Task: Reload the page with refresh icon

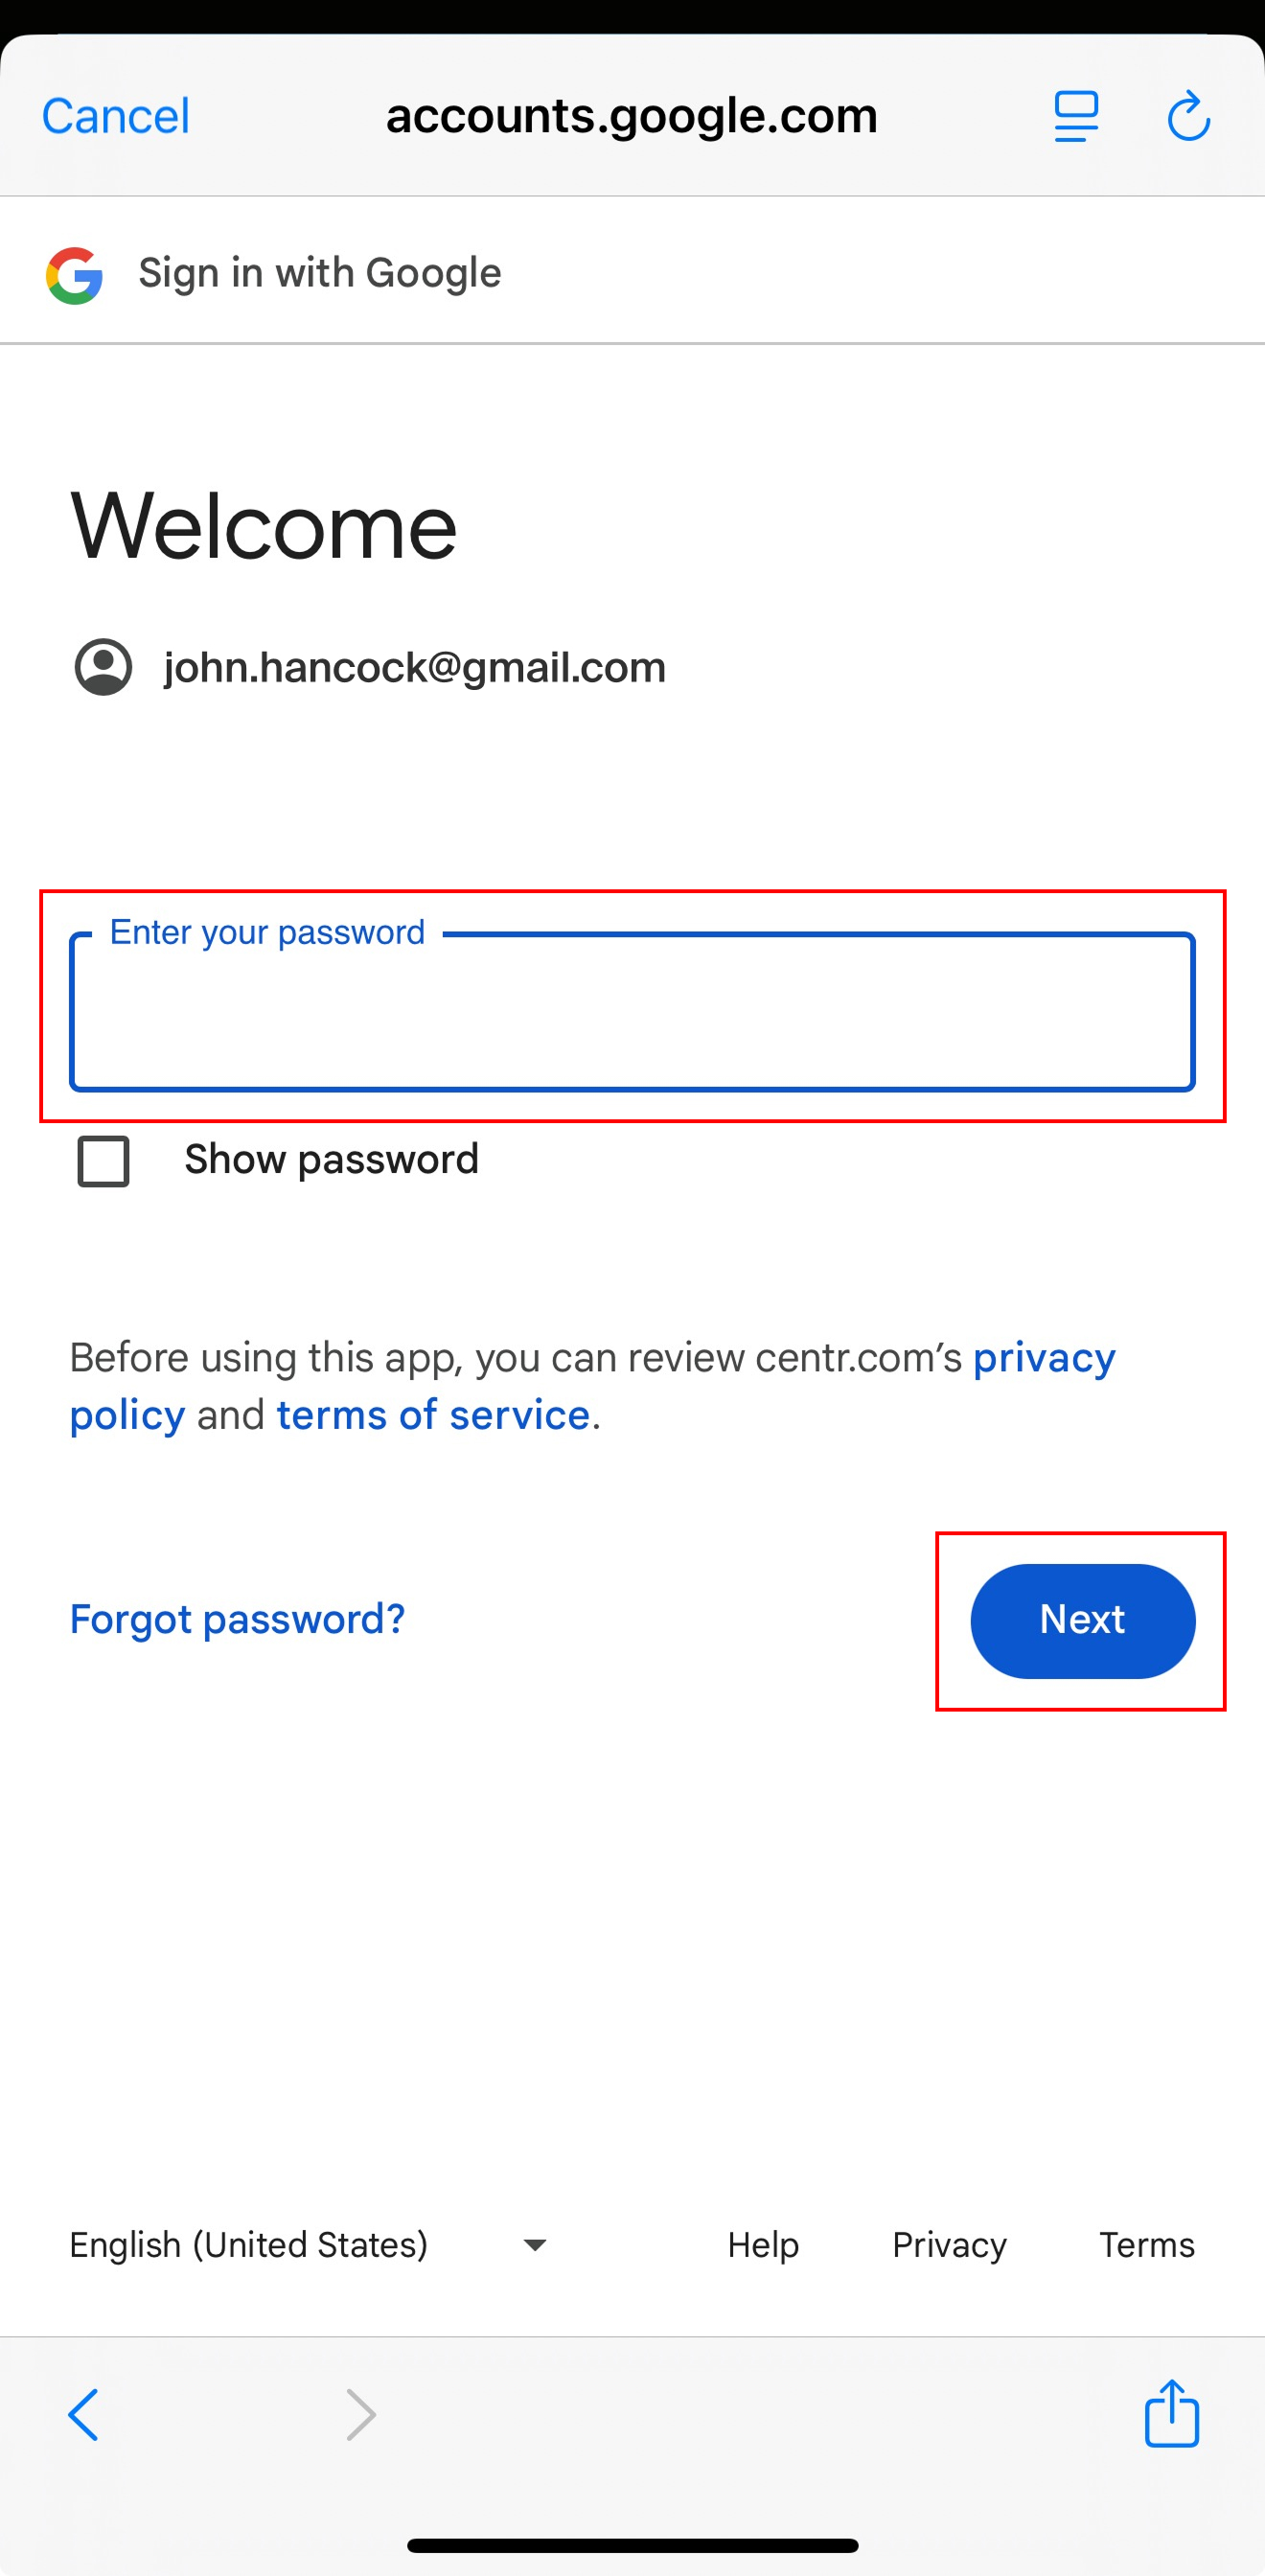Action: (1188, 116)
